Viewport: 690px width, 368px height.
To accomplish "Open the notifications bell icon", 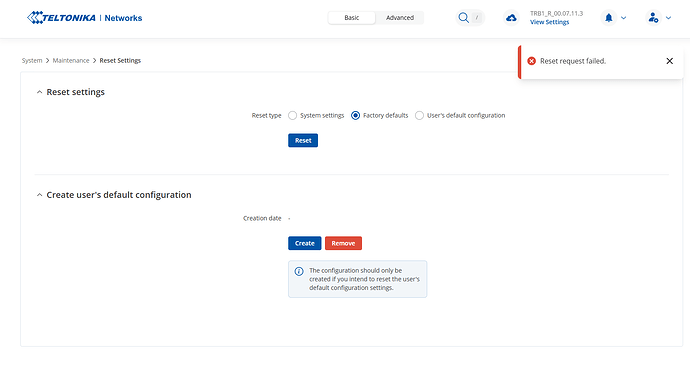I will point(609,18).
